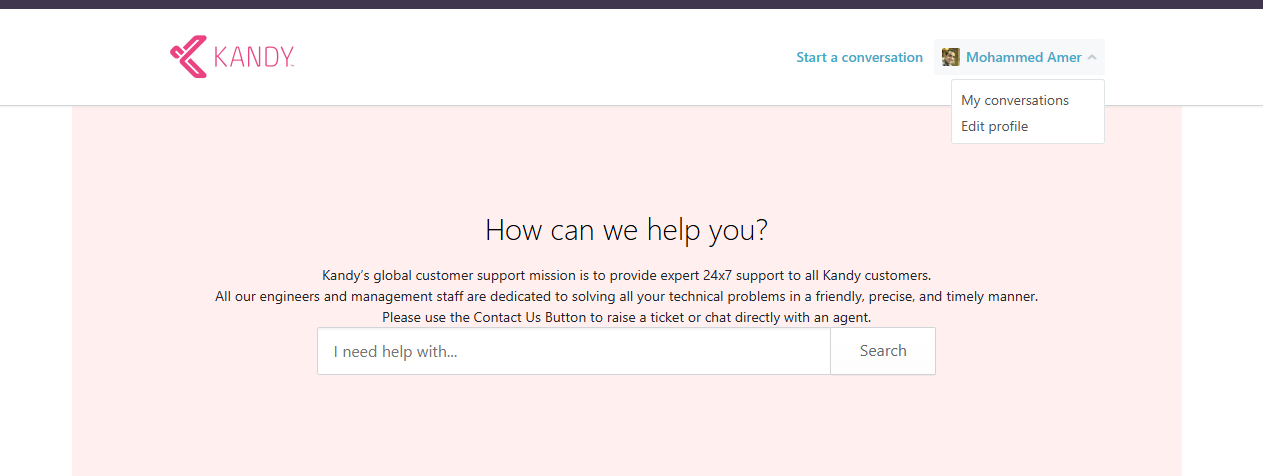Screen dimensions: 1263x476
Task: Click the 'Please use the Contact Us Button' line
Action: click(626, 317)
